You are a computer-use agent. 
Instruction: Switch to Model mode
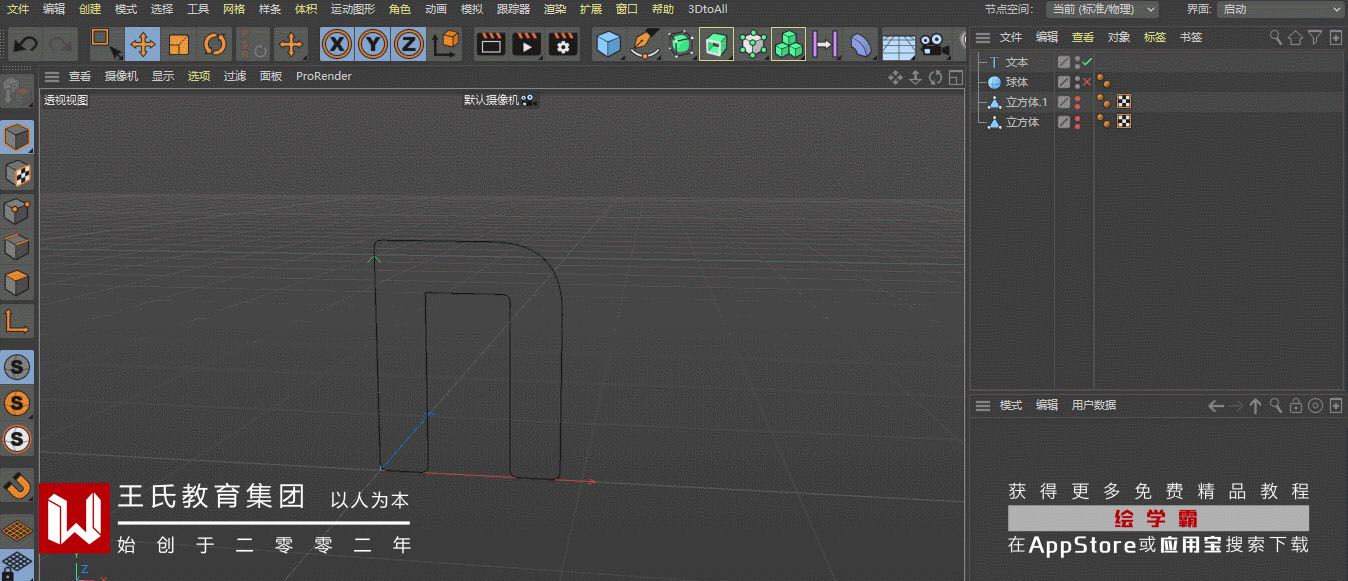pos(17,138)
